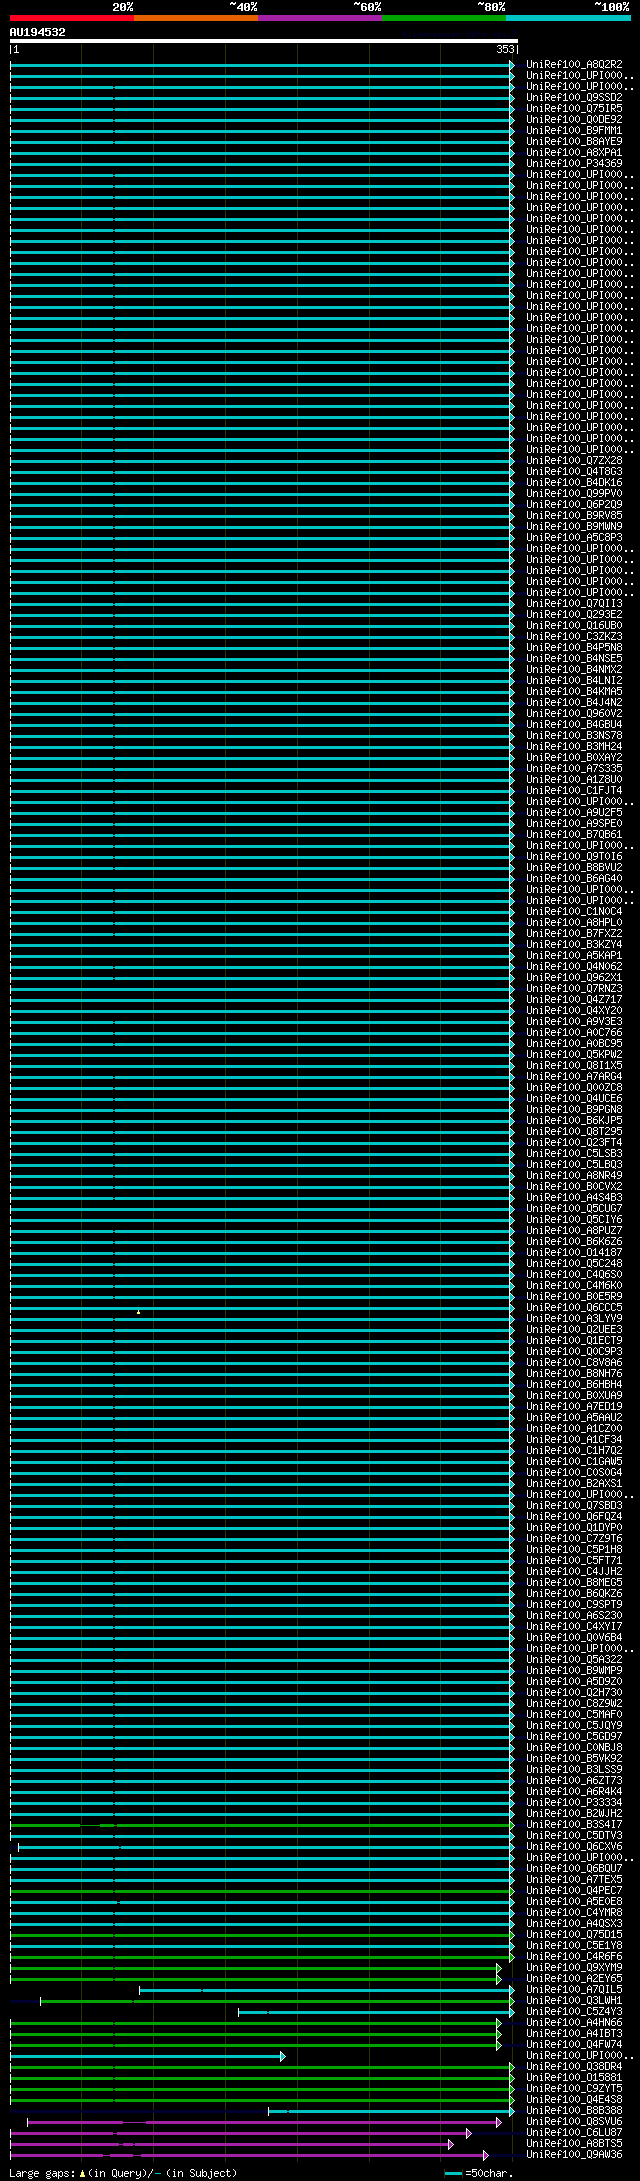Click hit label UniRef100_B9FMM1
Image resolution: width=640 pixels, height=2181 pixels.
pyautogui.click(x=574, y=130)
